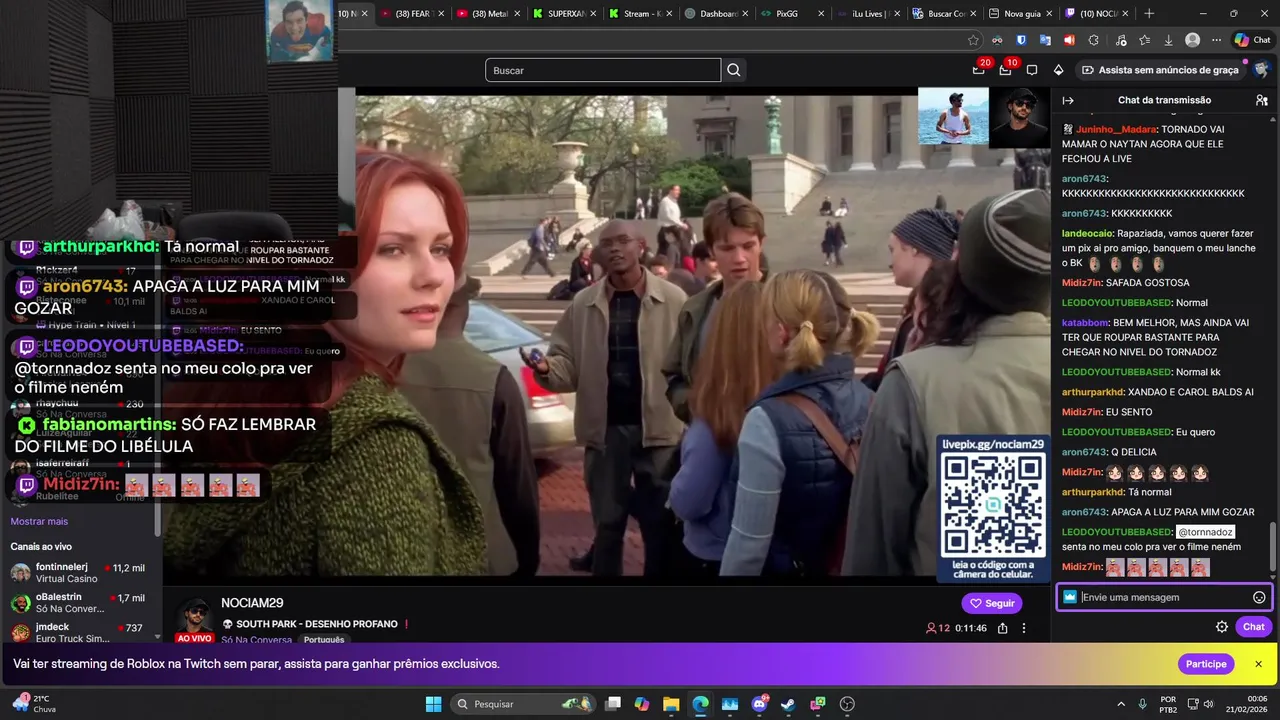Screen dimensions: 1280x720
Task: Switch to PixGG tab
Action: click(x=794, y=13)
